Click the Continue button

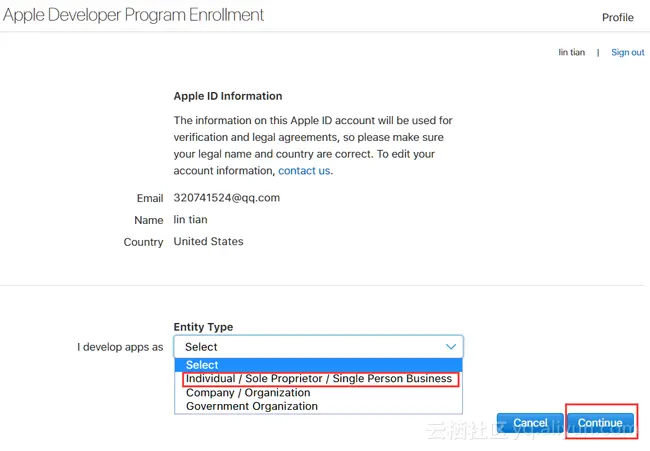[x=600, y=423]
